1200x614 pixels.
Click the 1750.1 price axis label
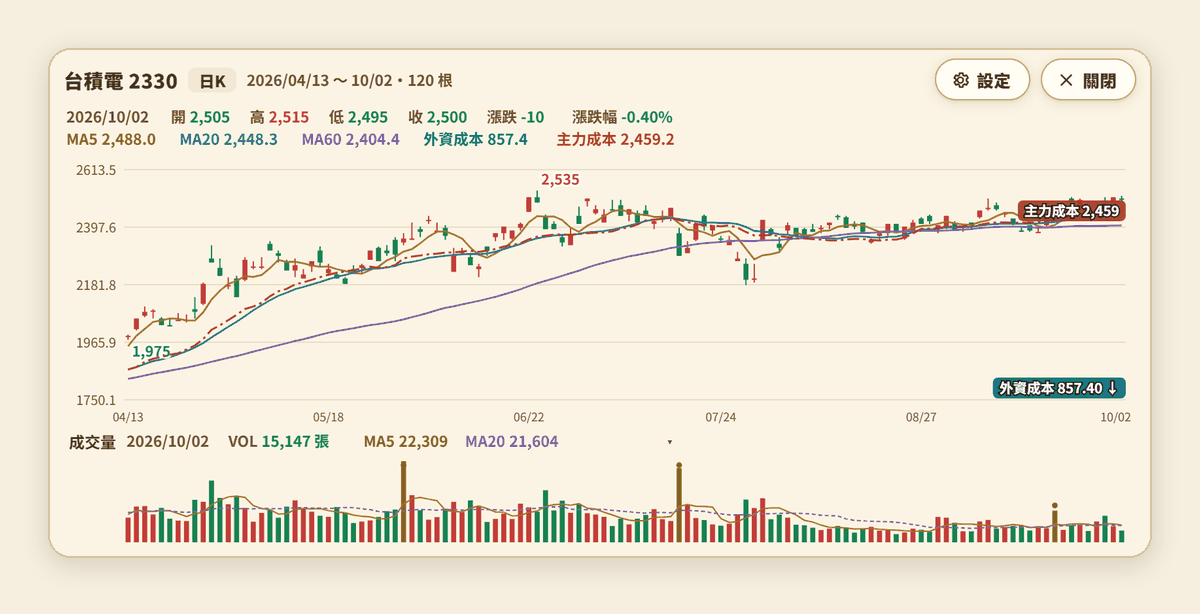click(x=96, y=401)
